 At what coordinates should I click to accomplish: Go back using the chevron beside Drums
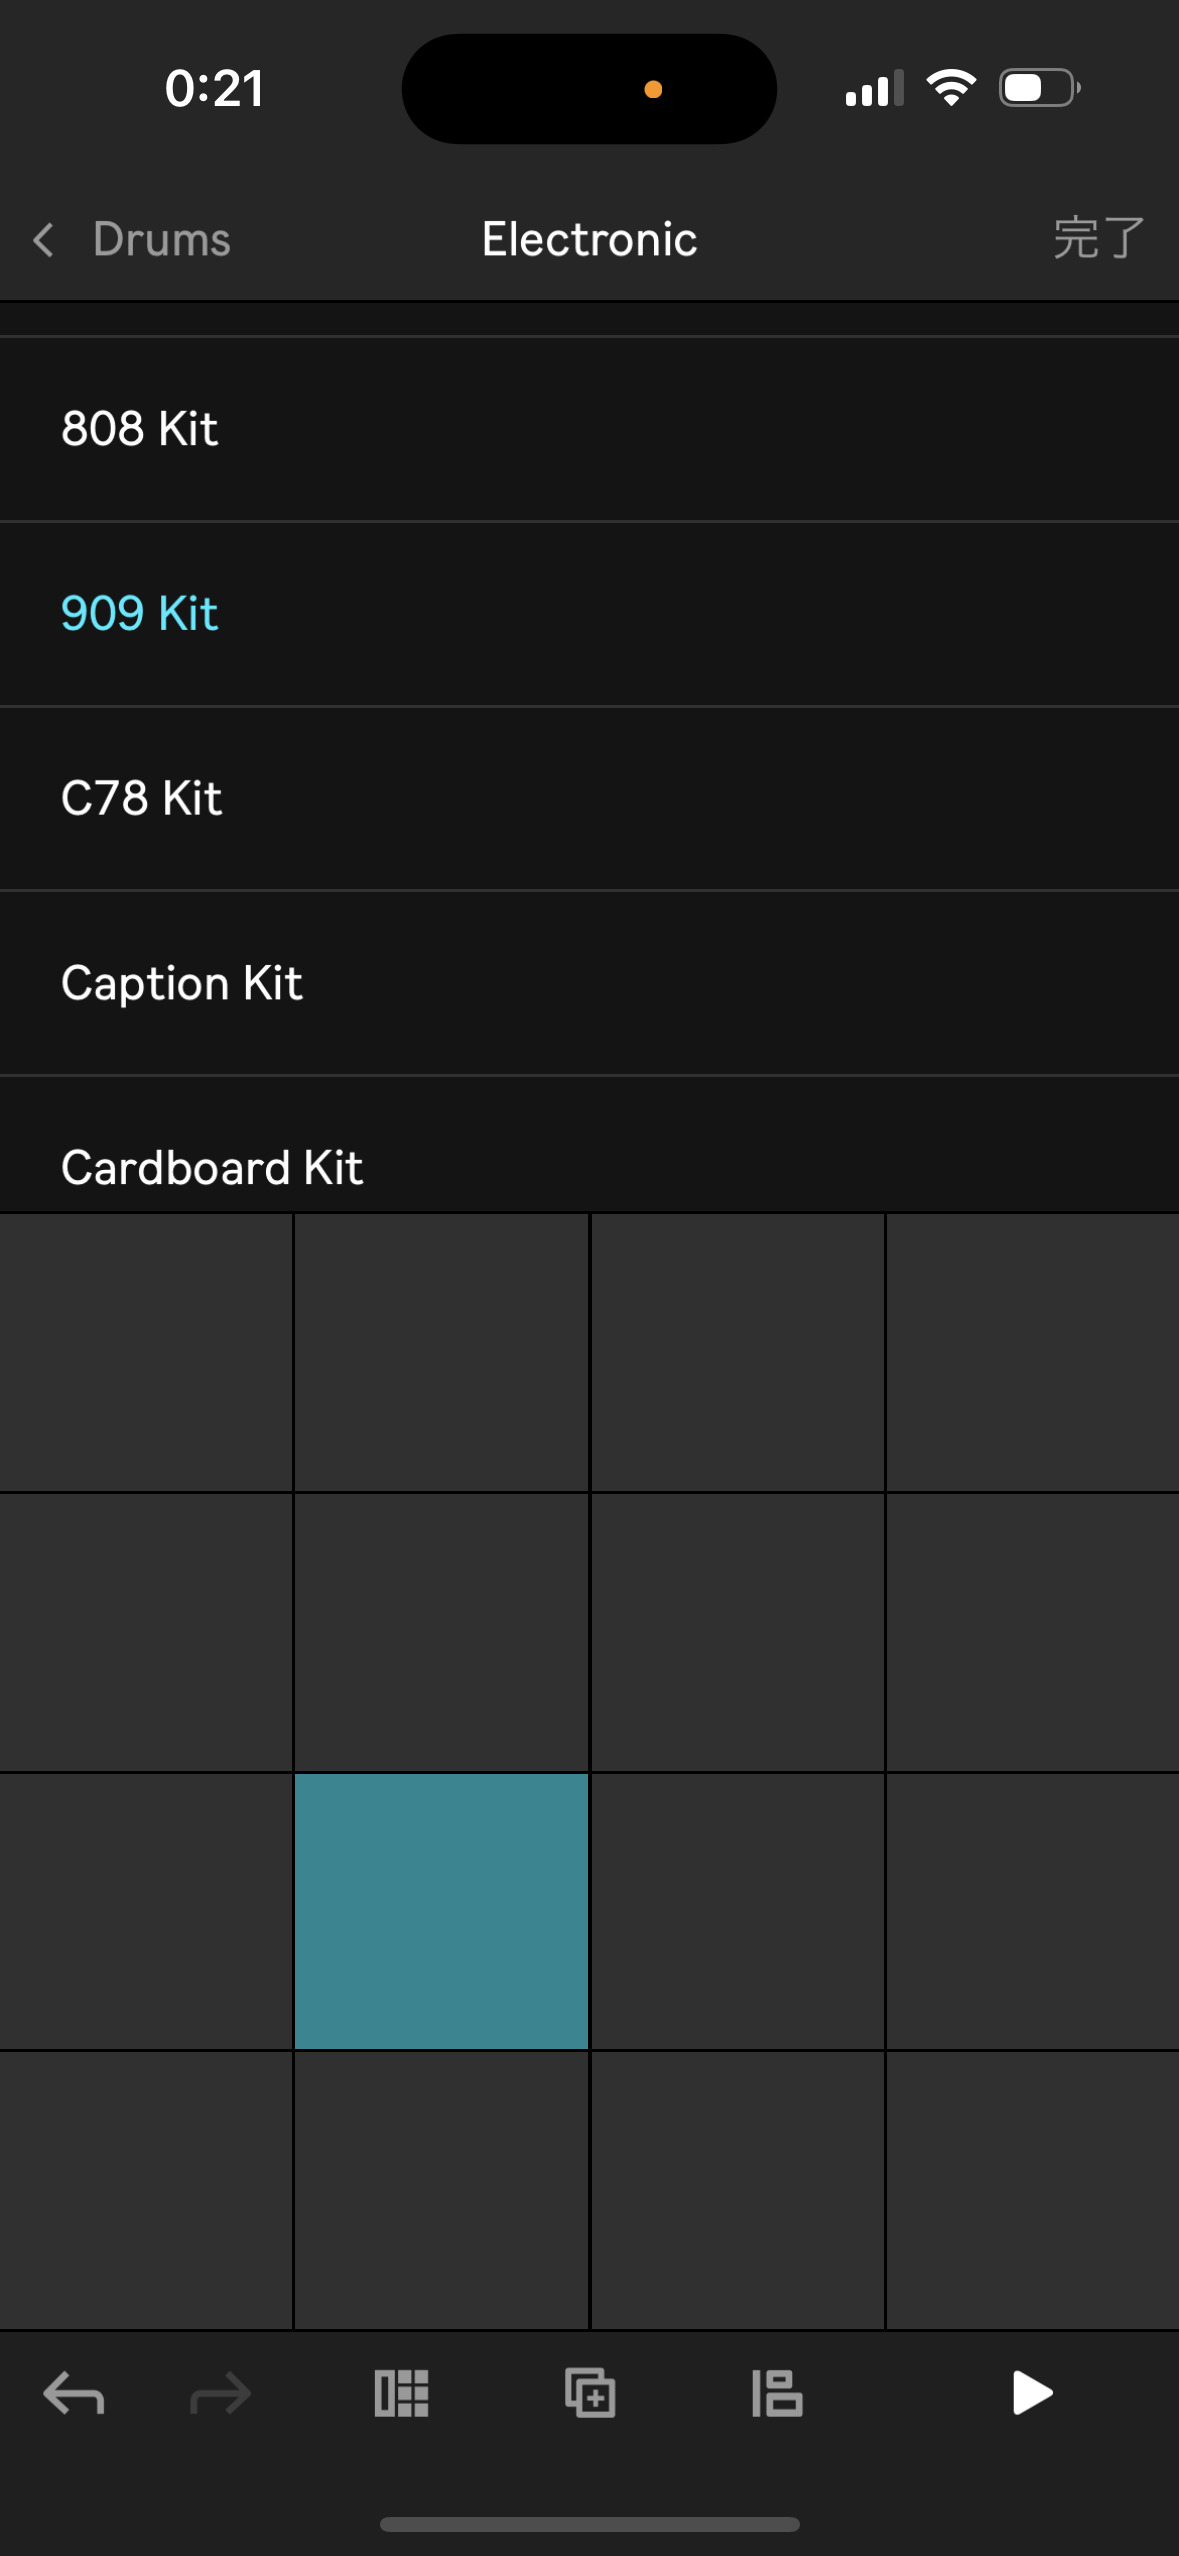[43, 240]
